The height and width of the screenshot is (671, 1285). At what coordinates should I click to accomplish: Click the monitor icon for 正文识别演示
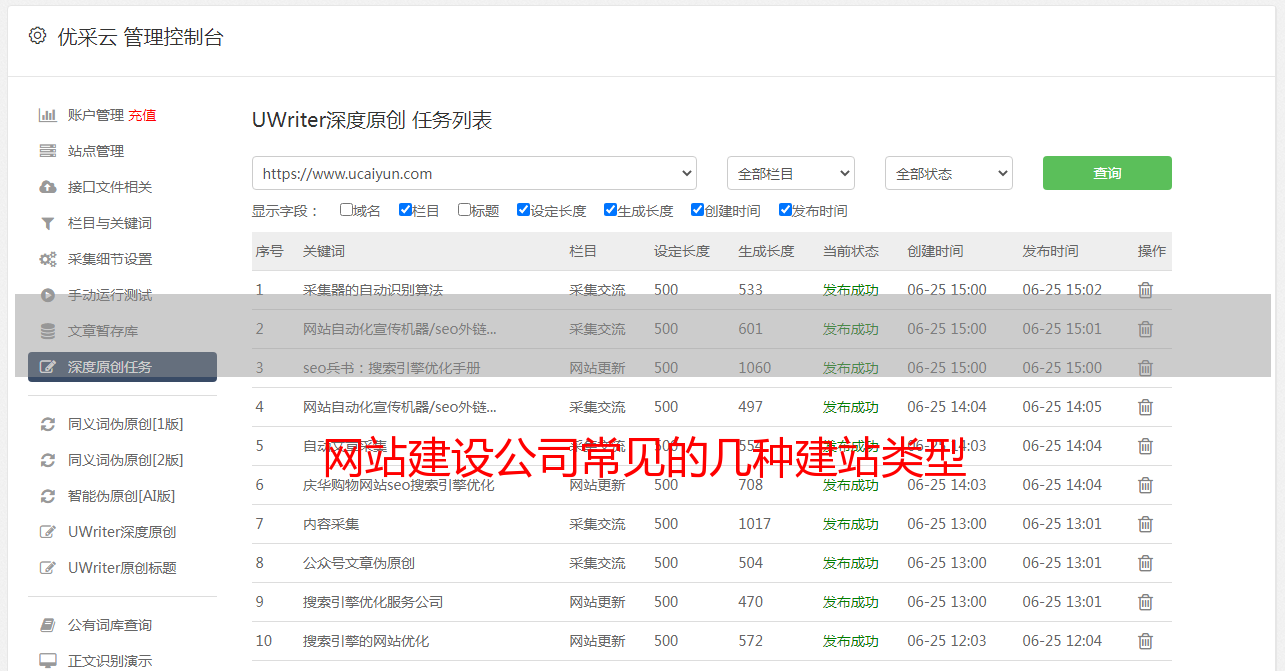click(x=47, y=661)
